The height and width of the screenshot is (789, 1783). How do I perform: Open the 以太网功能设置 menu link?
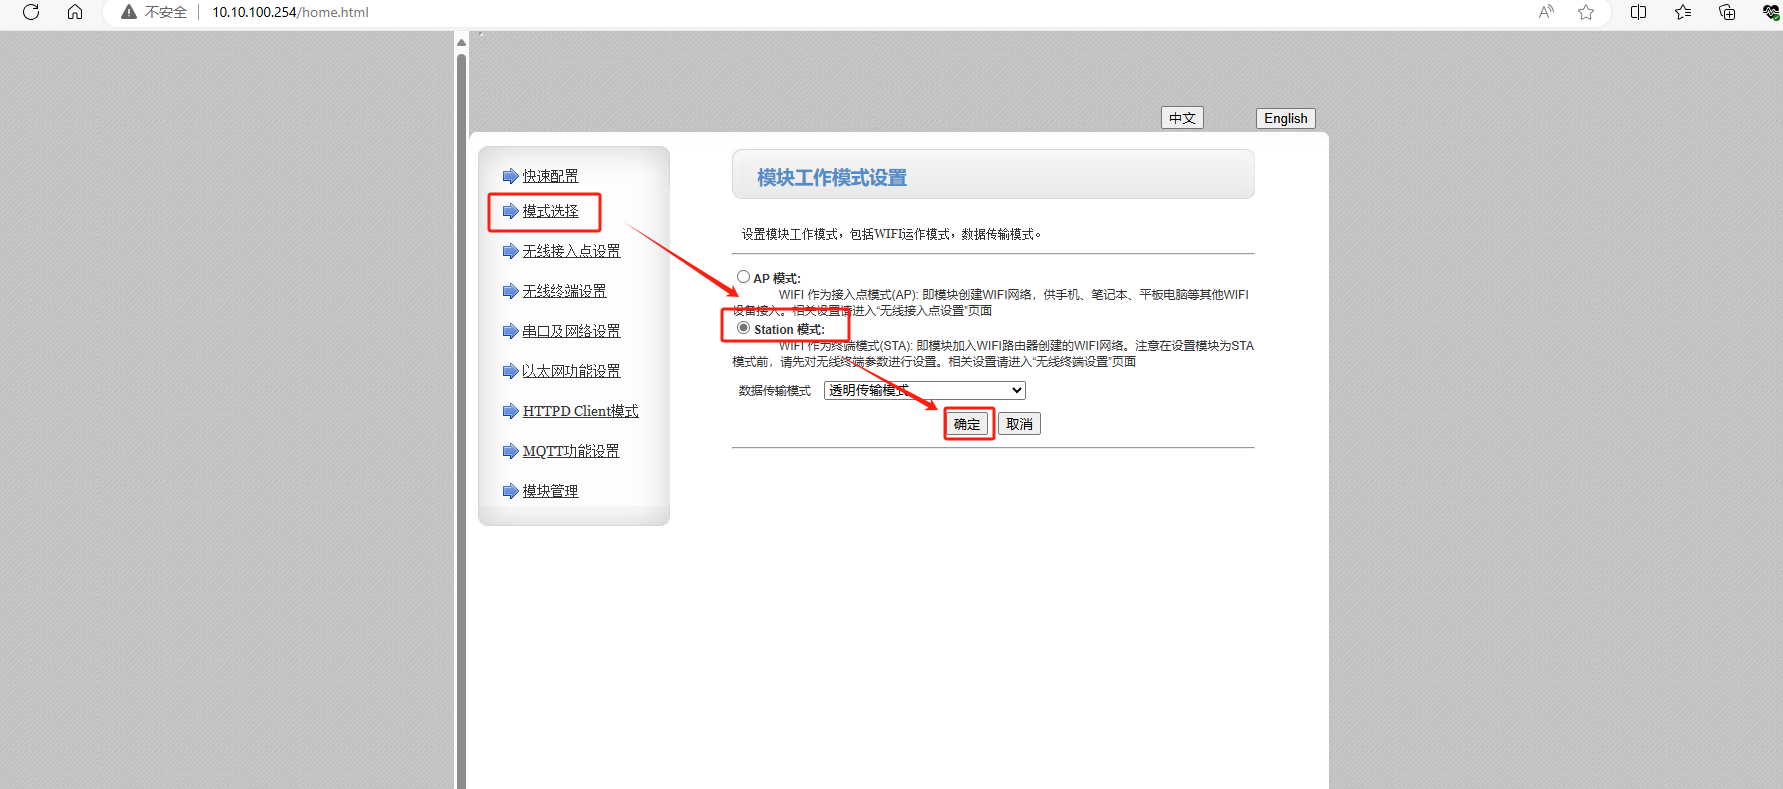(571, 371)
